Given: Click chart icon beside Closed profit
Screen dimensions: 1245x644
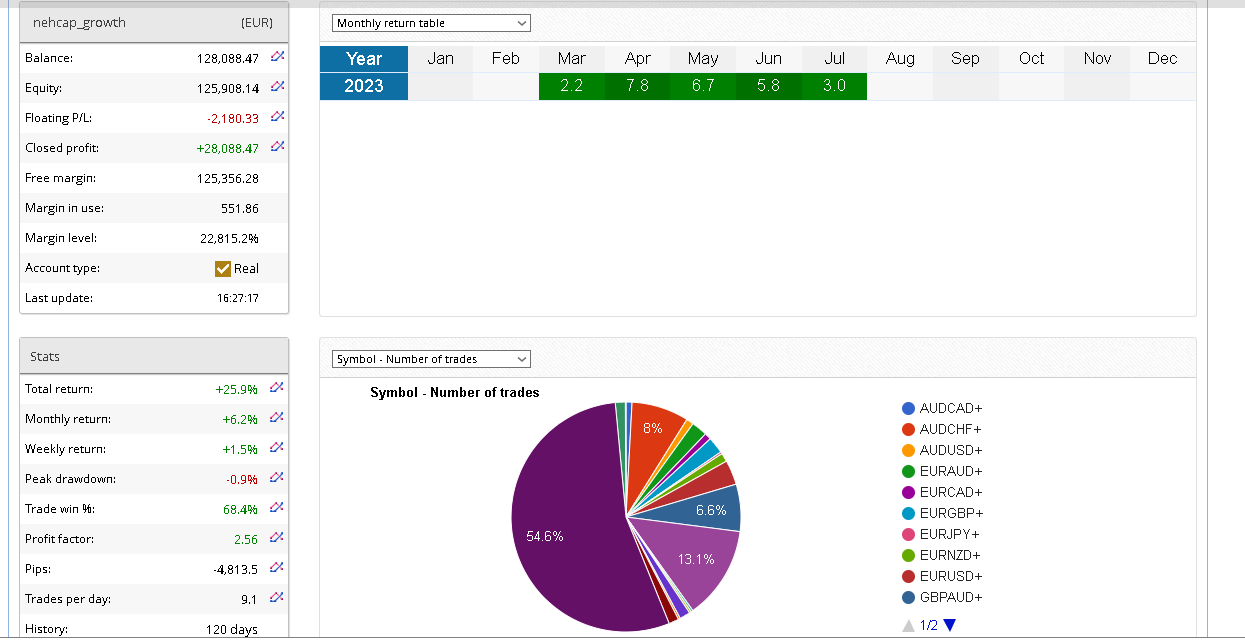Looking at the screenshot, I should click(278, 148).
